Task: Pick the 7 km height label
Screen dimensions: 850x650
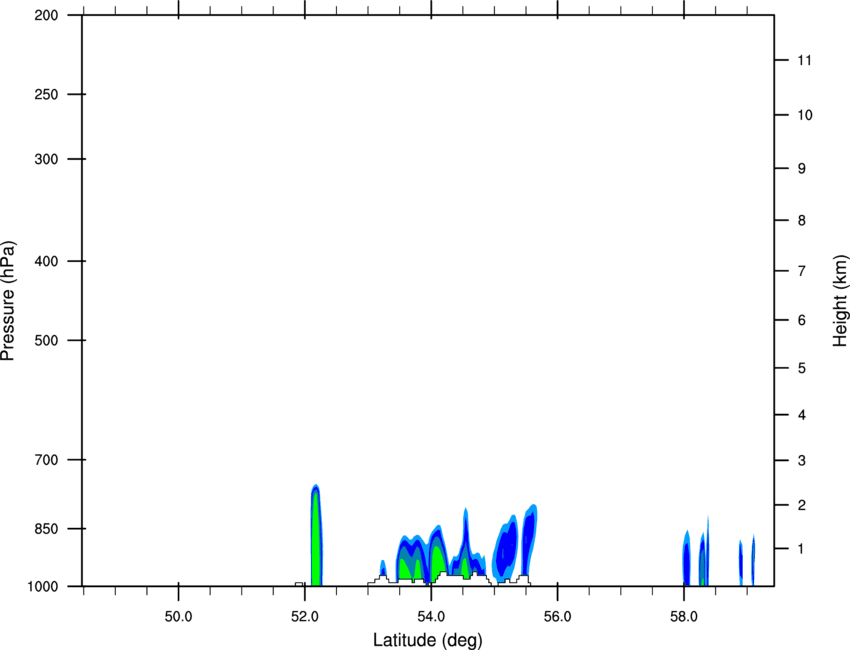Action: pyautogui.click(x=802, y=271)
